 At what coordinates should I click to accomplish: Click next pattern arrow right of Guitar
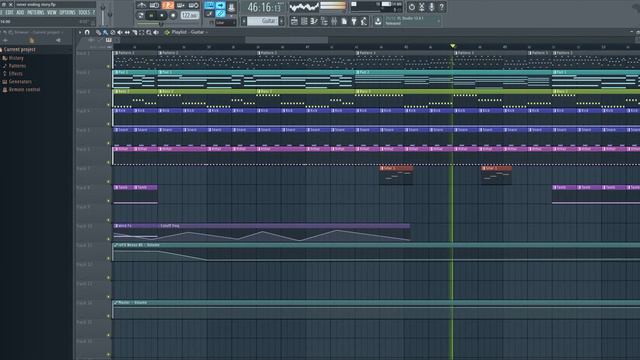point(282,21)
